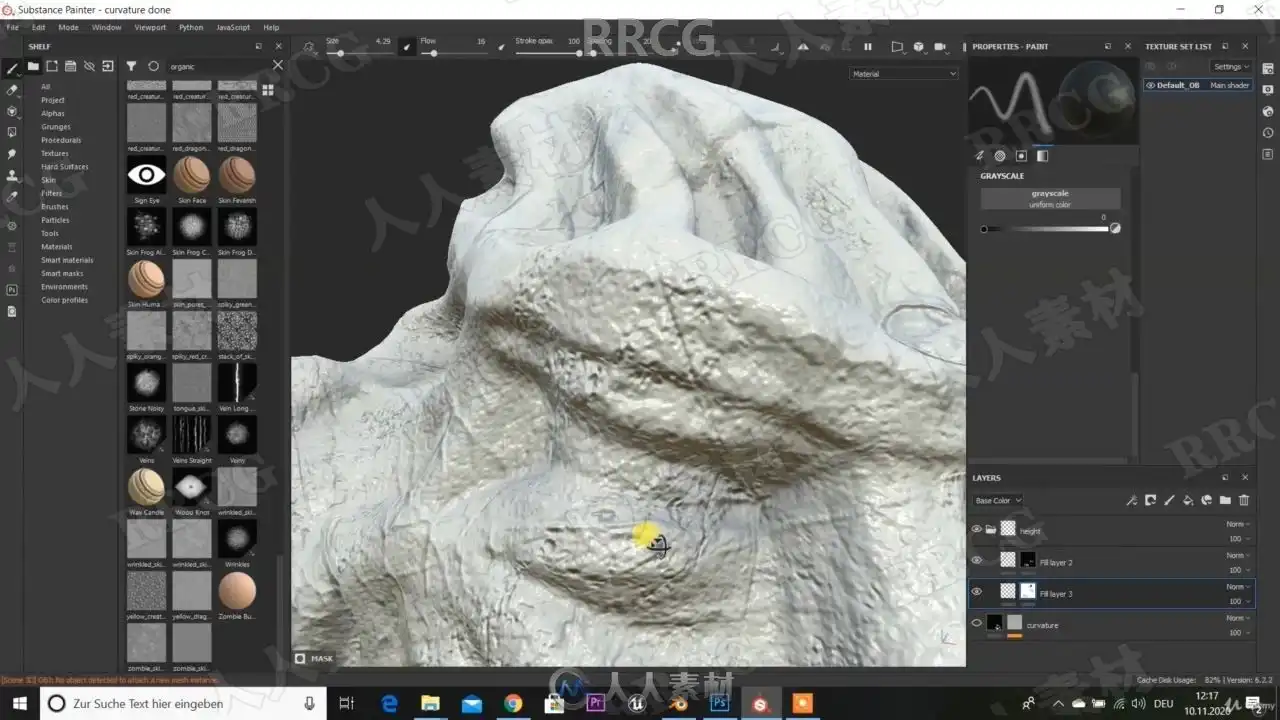Screen dimensions: 1280x720
Task: Click the shelf filter funnel icon
Action: 131,67
